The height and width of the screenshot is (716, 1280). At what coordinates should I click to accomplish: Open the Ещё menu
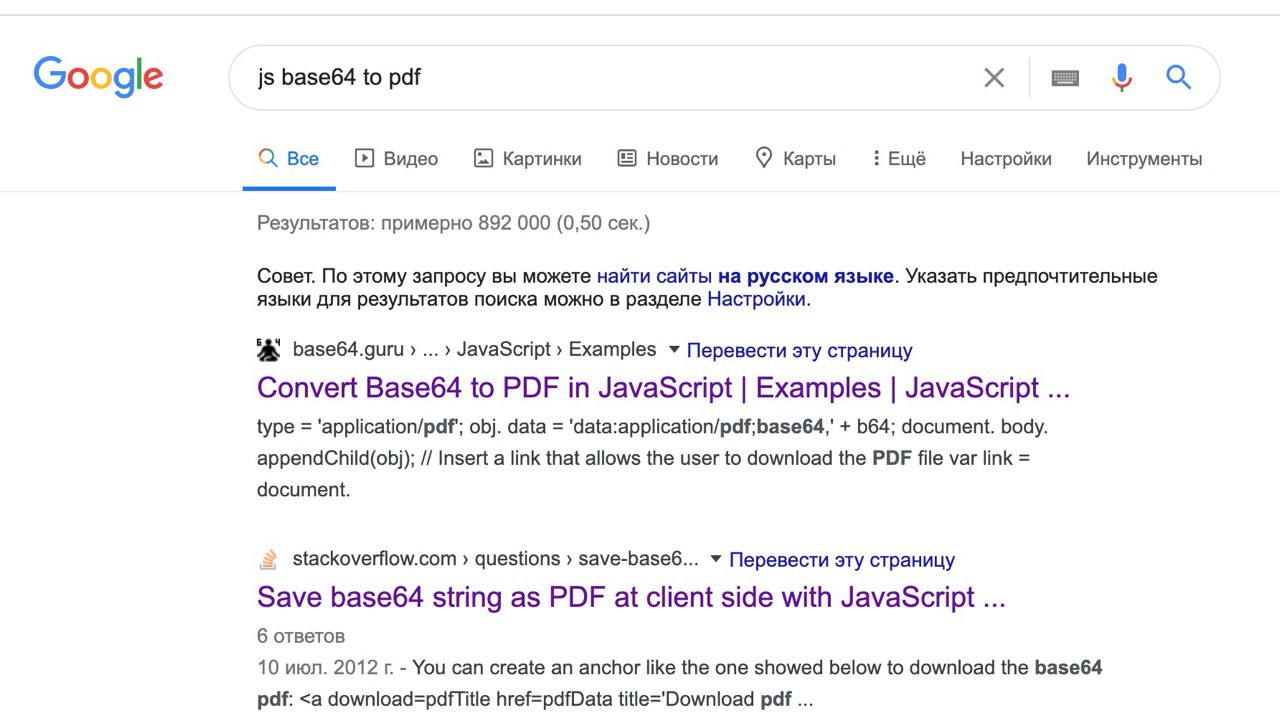point(899,159)
